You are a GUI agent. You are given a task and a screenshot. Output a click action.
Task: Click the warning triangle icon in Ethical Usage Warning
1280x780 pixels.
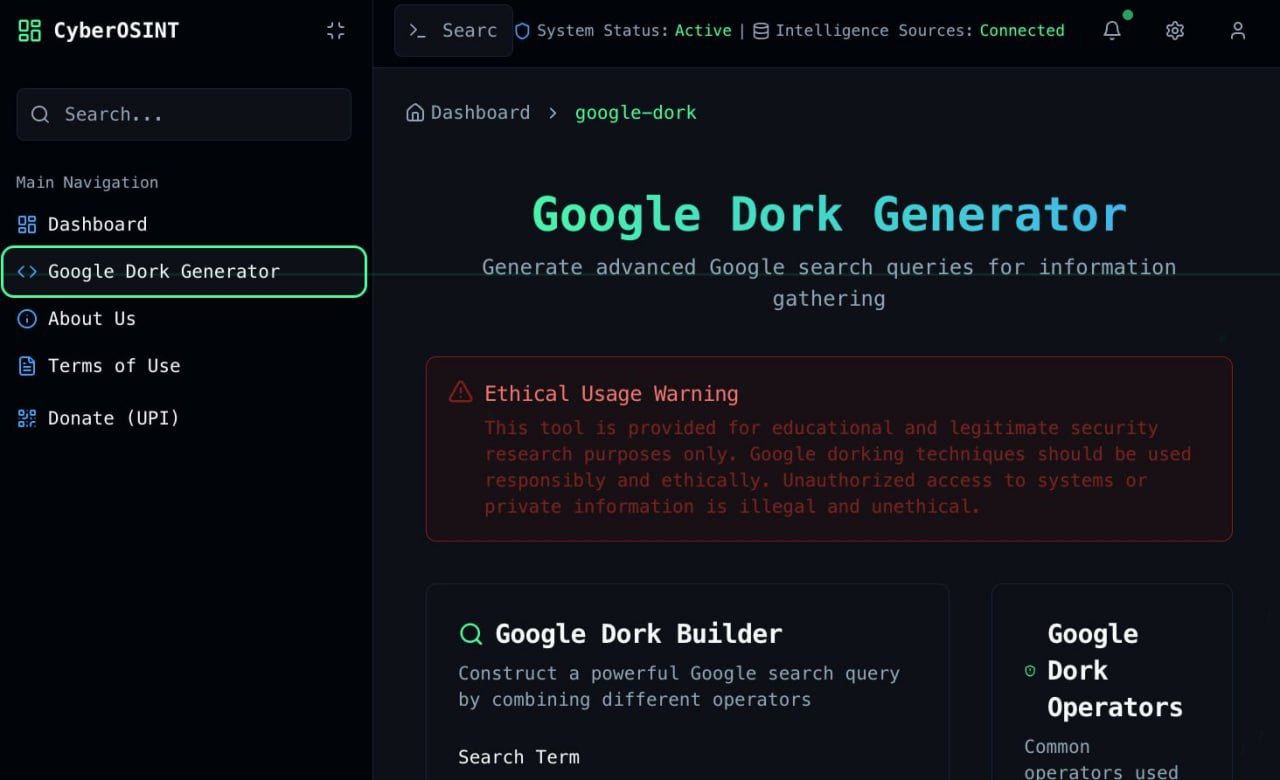(x=460, y=392)
